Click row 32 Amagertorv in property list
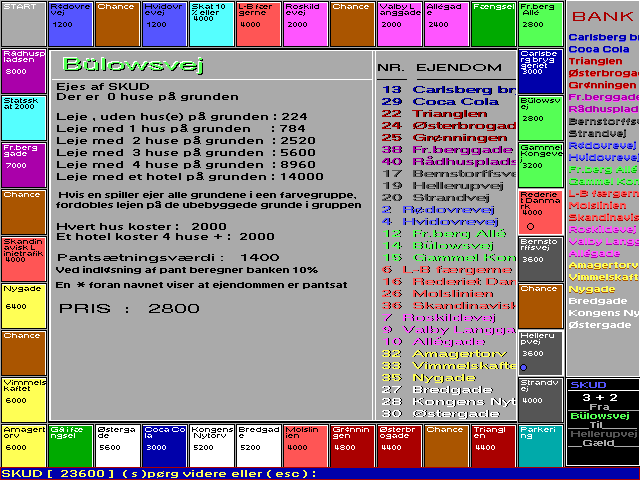640x480 pixels. click(x=444, y=354)
